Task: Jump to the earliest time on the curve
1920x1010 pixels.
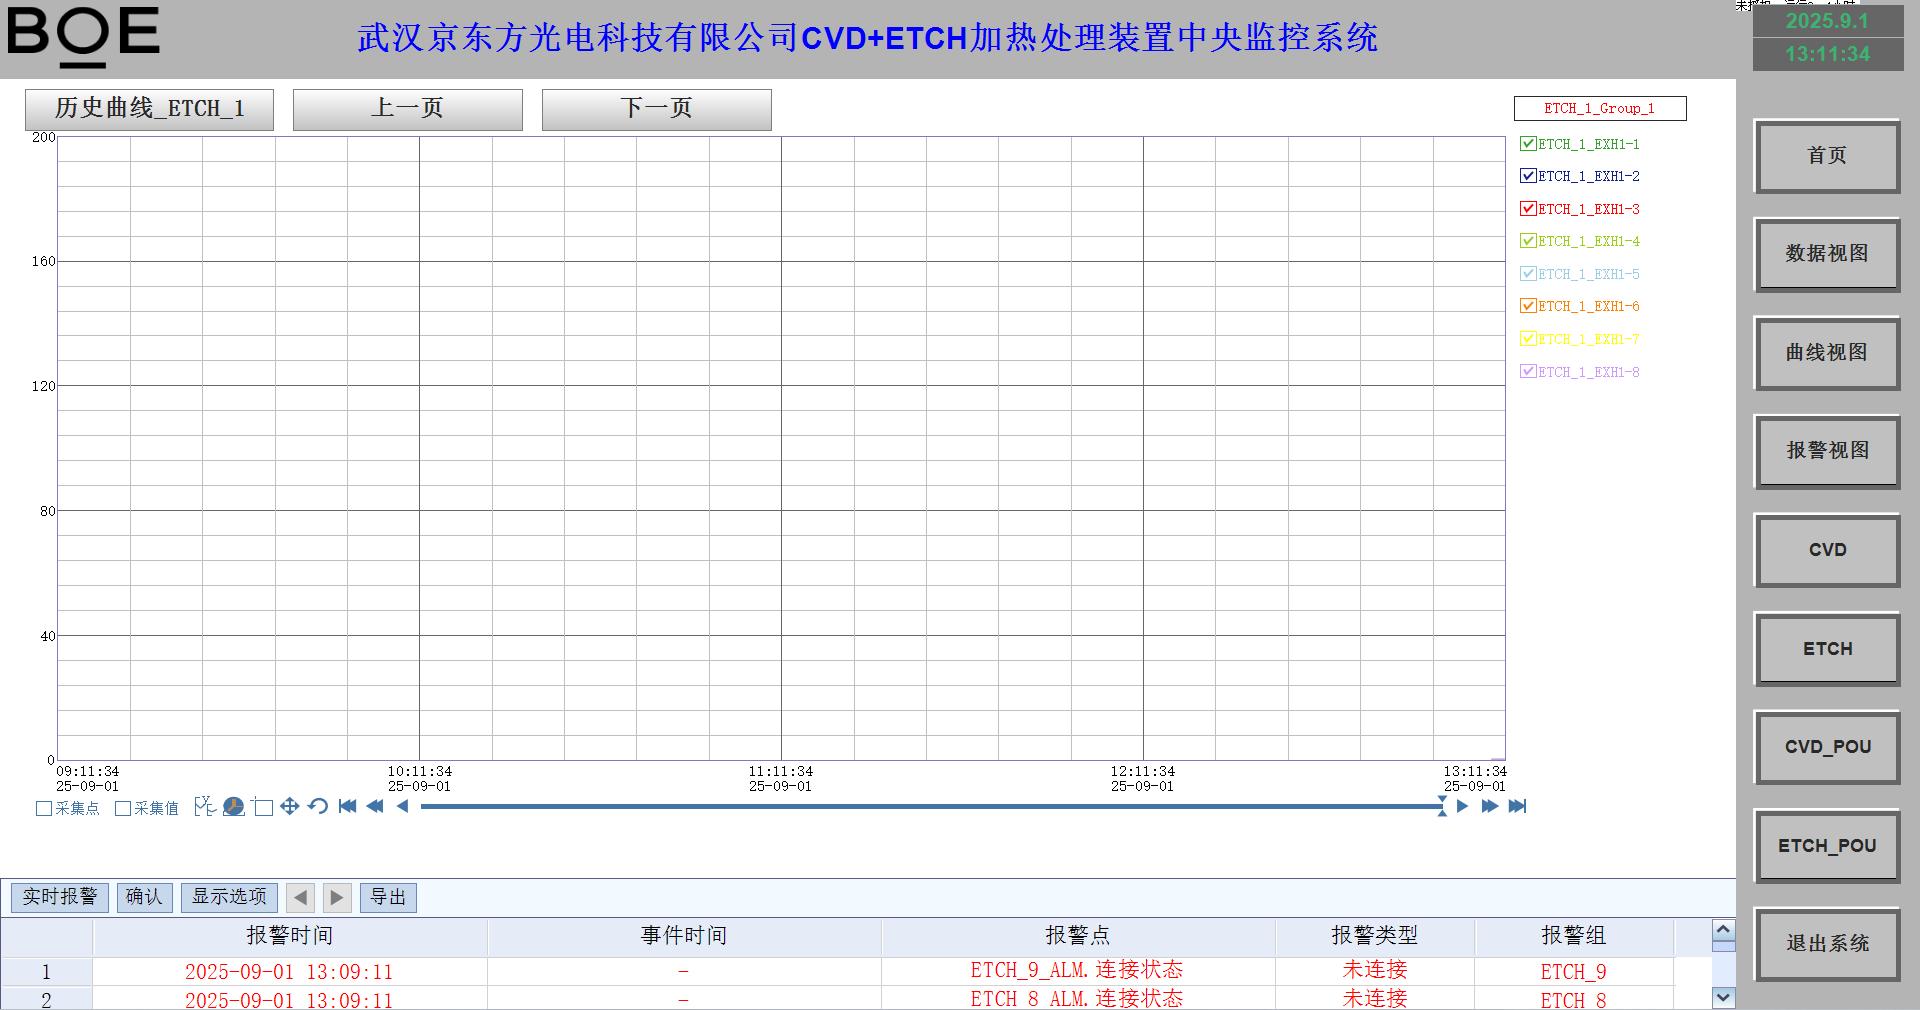Action: coord(347,807)
